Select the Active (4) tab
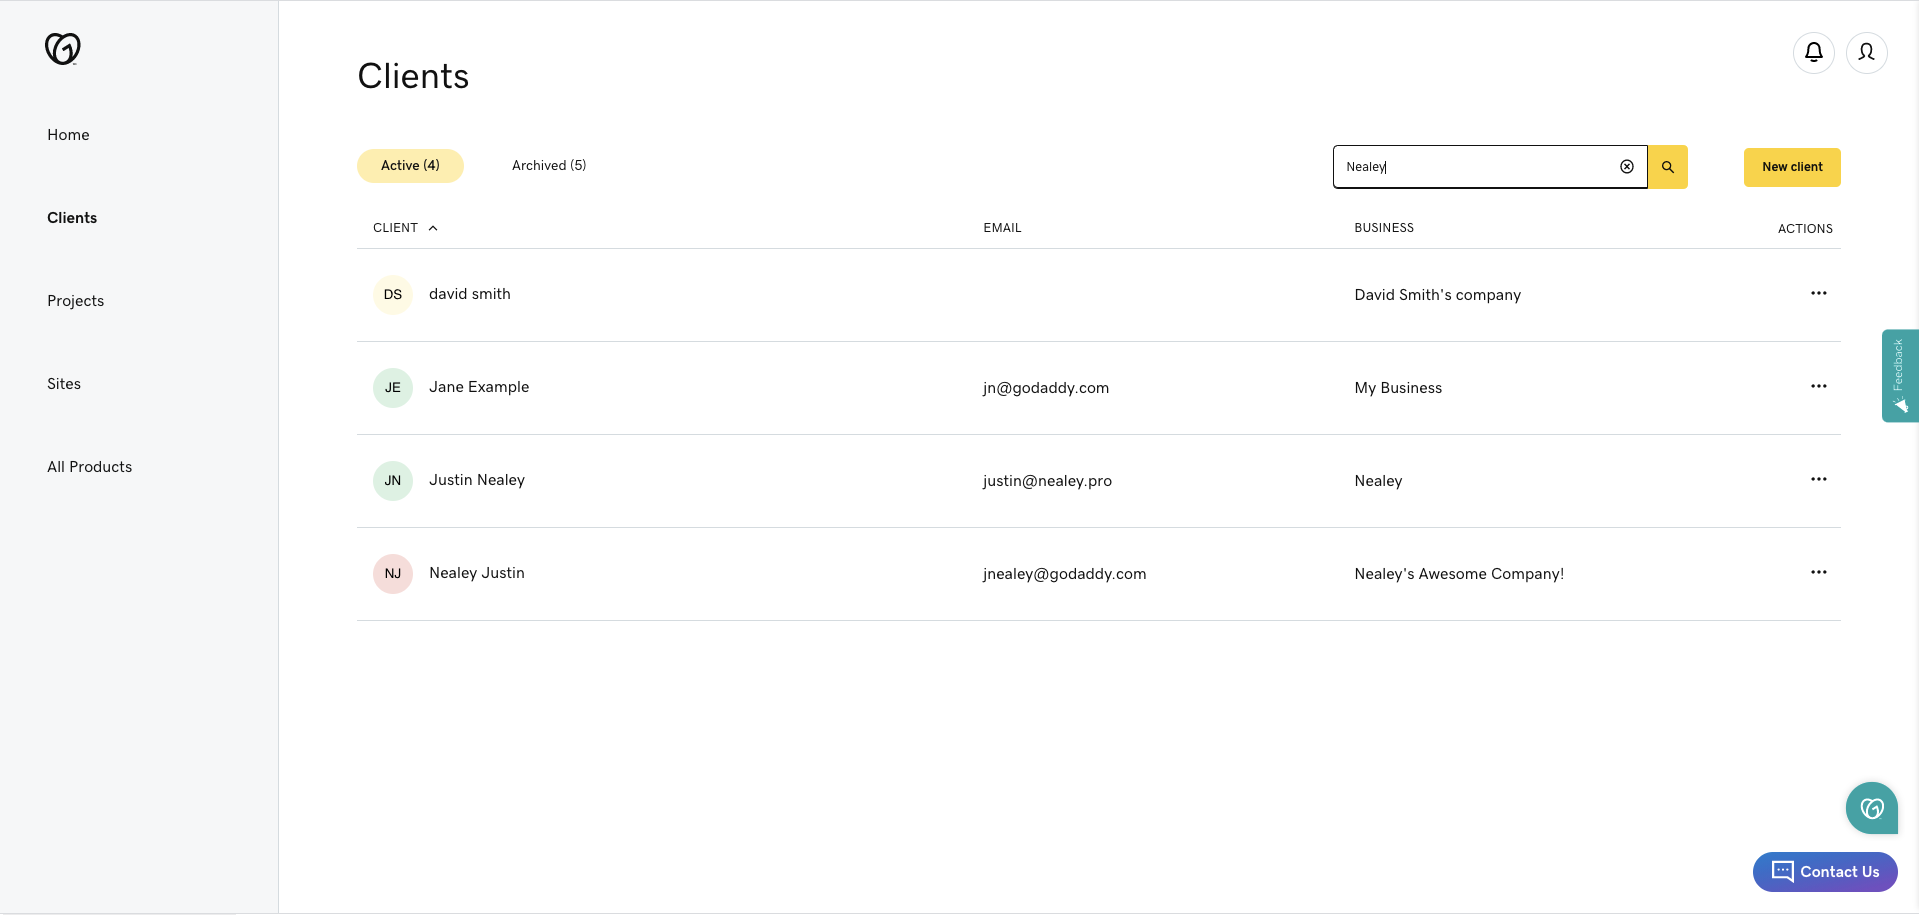This screenshot has width=1919, height=915. click(410, 166)
